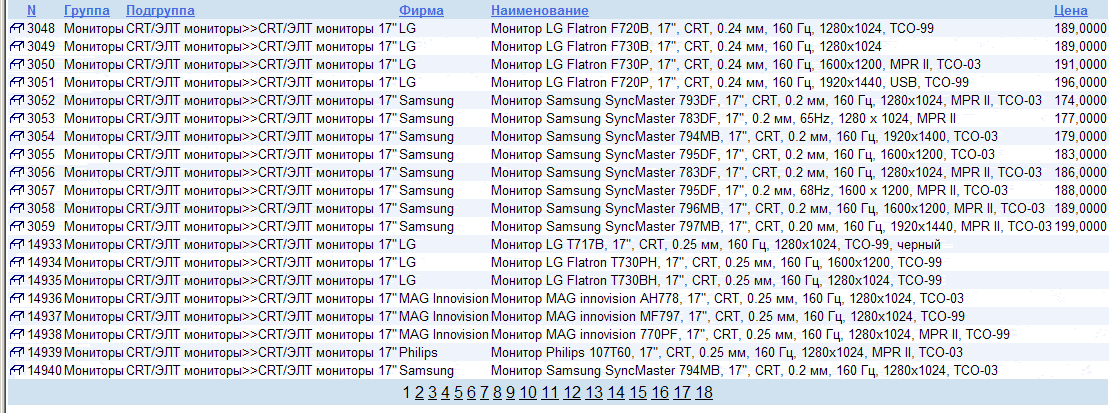Open the icon for item 3053
Screen dimensions: 1109x413
[x=17, y=118]
